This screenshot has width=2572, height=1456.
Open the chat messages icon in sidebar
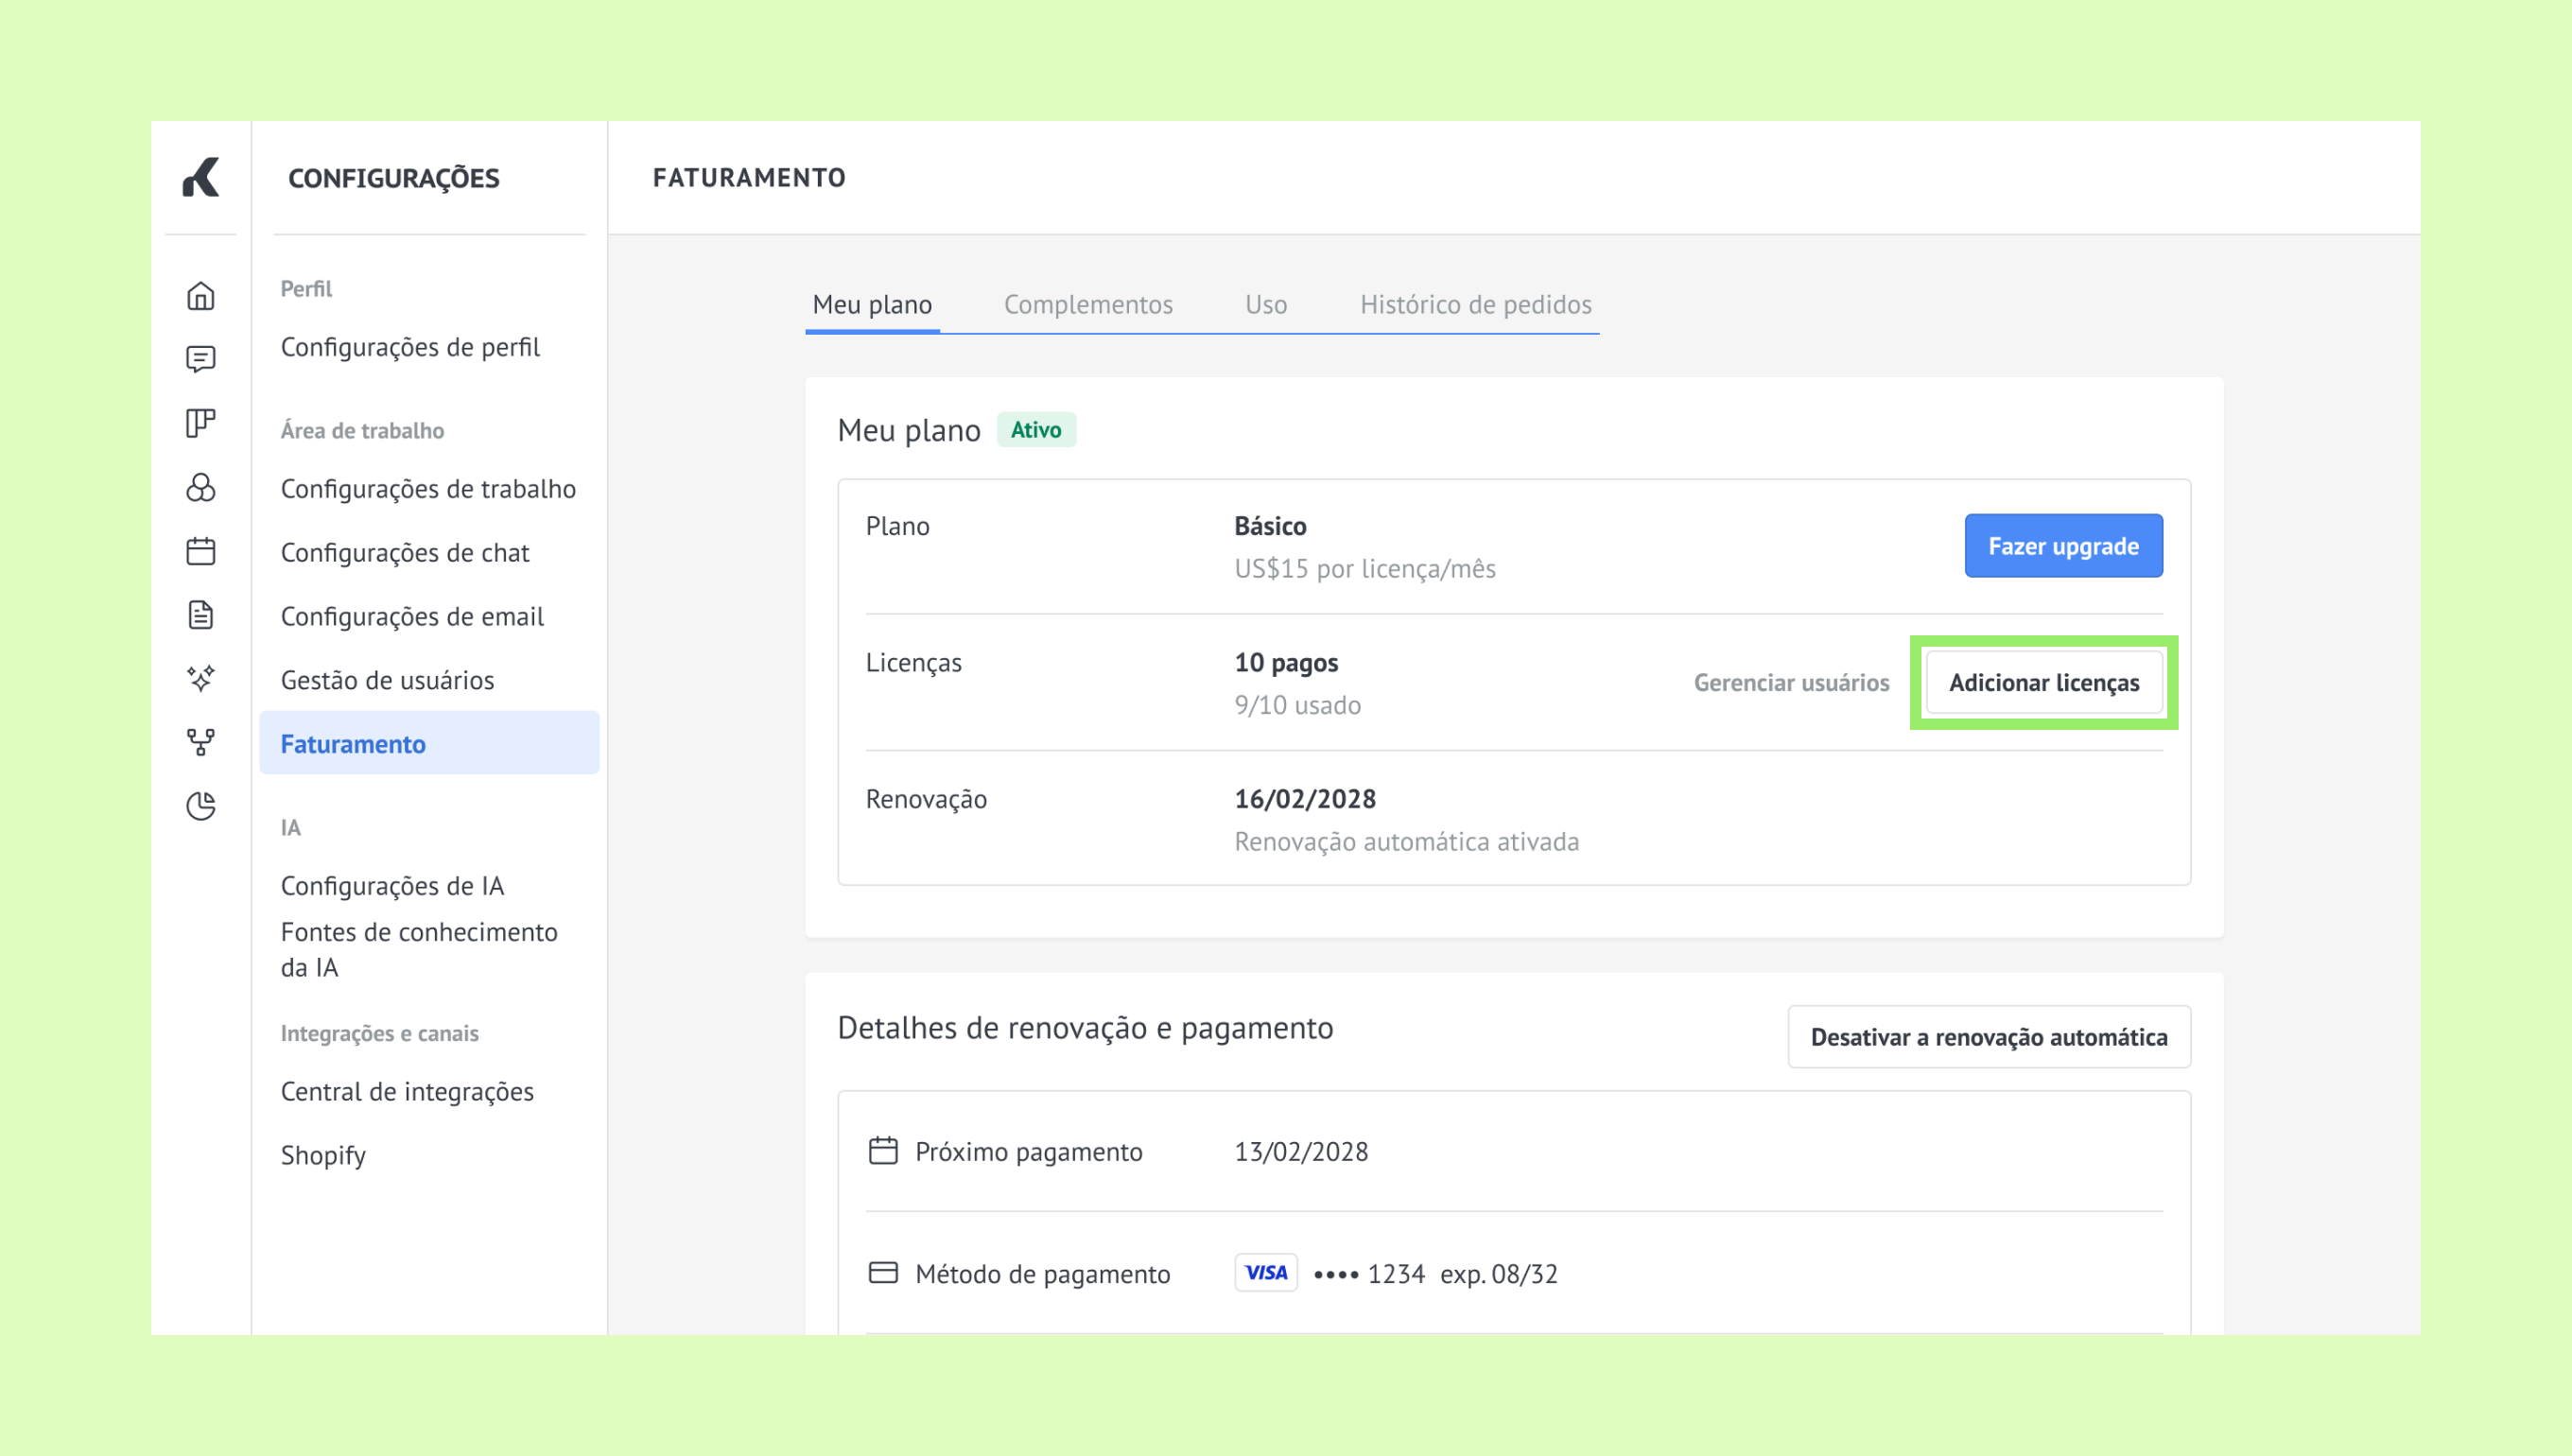[x=201, y=359]
